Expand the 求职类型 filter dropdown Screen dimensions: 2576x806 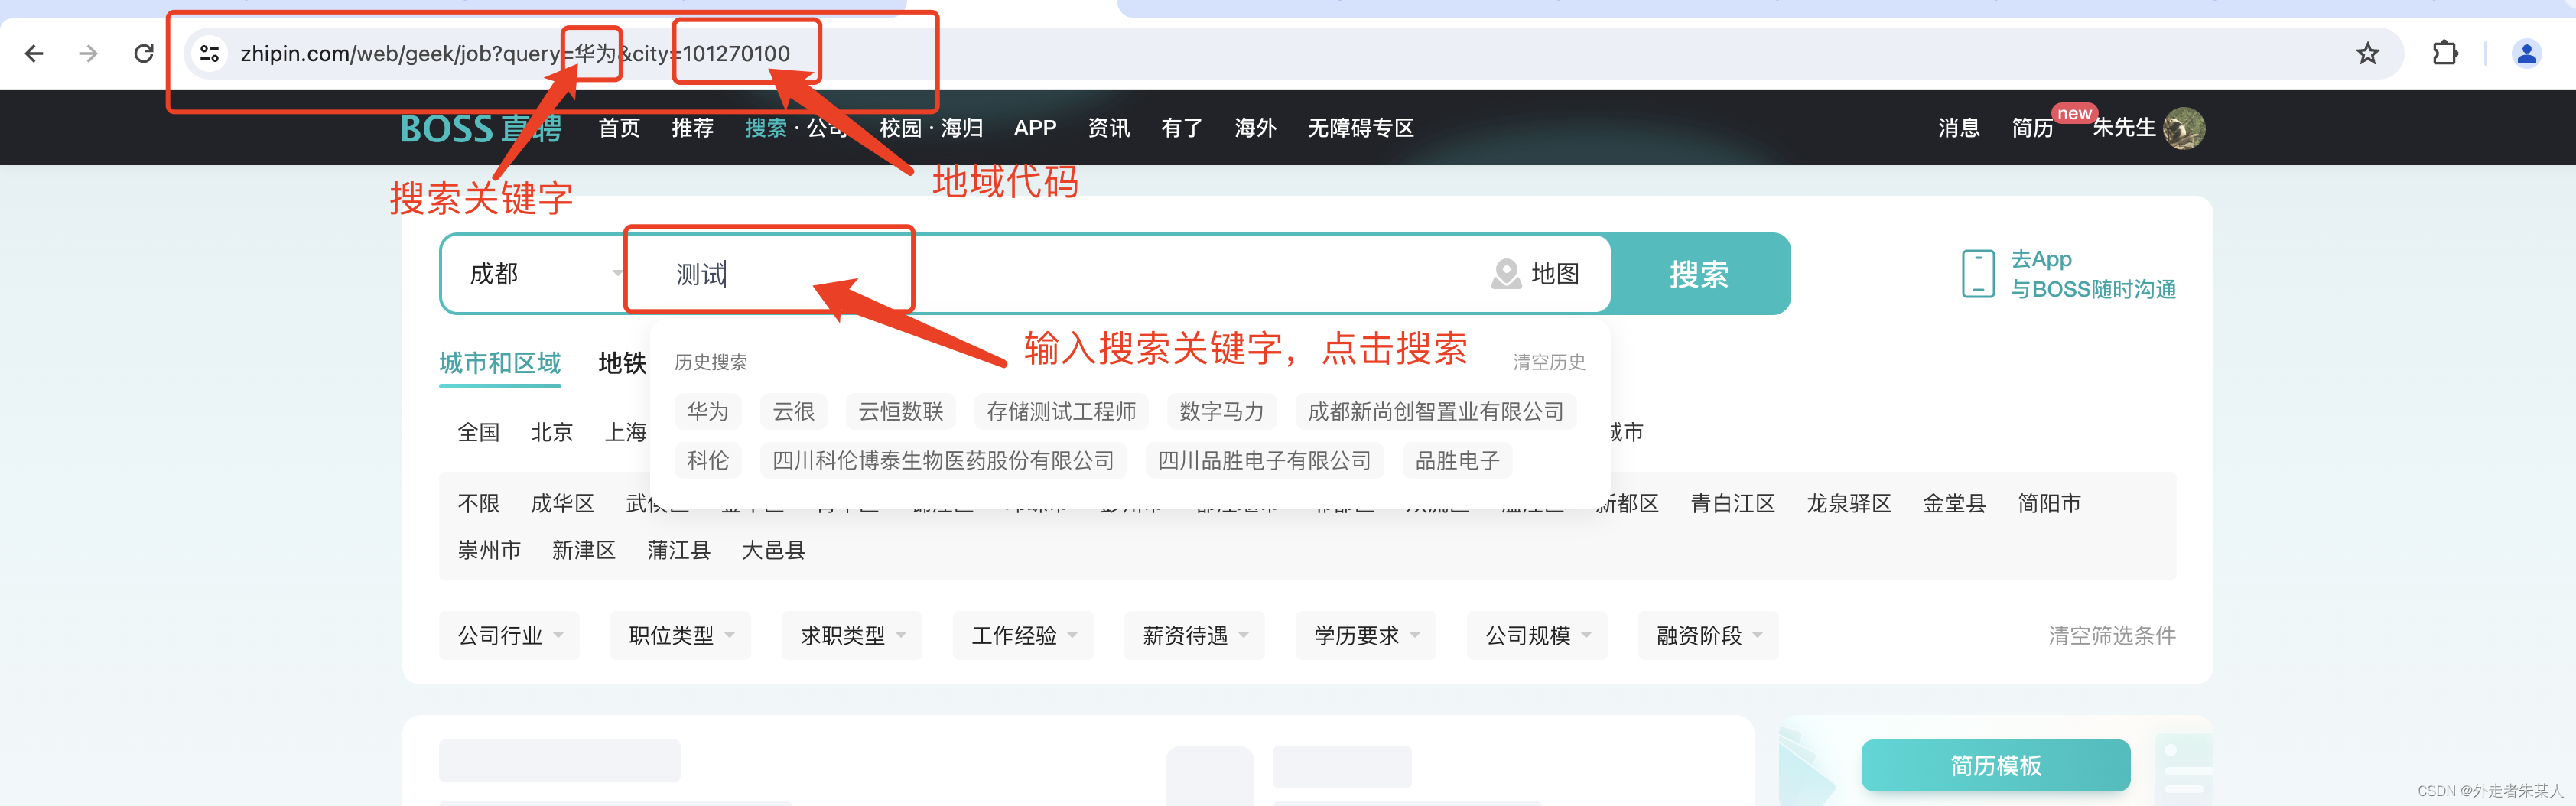point(852,635)
